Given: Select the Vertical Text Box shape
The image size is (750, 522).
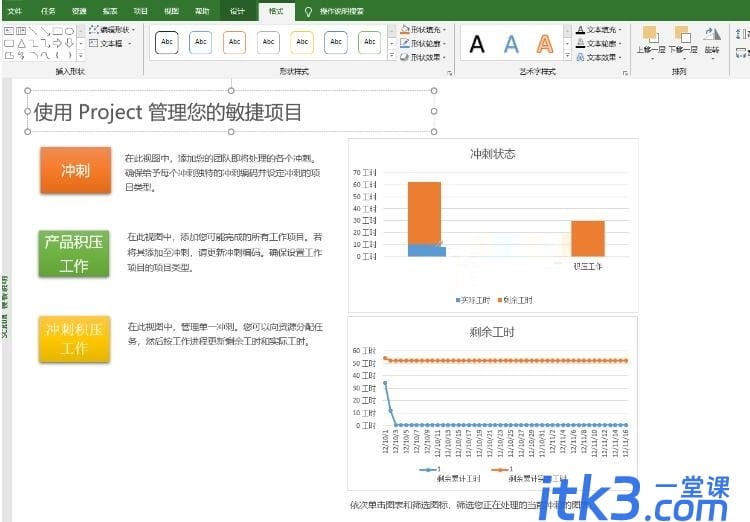Looking at the screenshot, I should pos(21,31).
